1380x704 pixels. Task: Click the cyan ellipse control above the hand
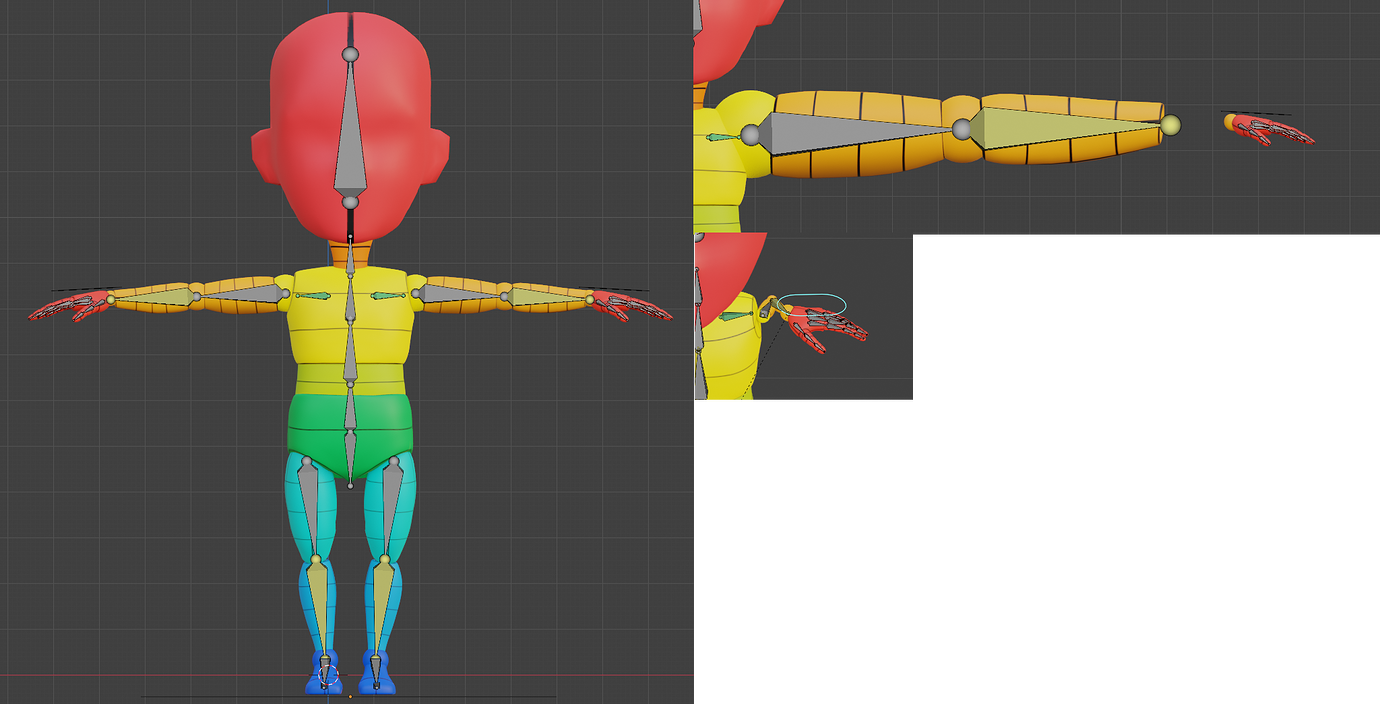812,303
